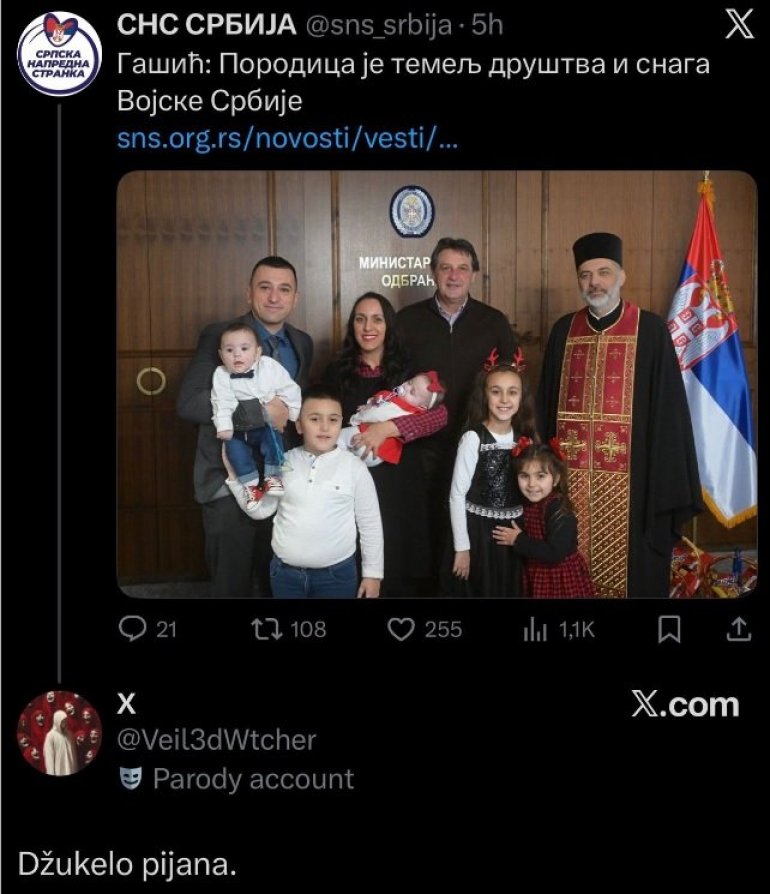
Task: Click the reply speech bubble icon
Action: (132, 629)
